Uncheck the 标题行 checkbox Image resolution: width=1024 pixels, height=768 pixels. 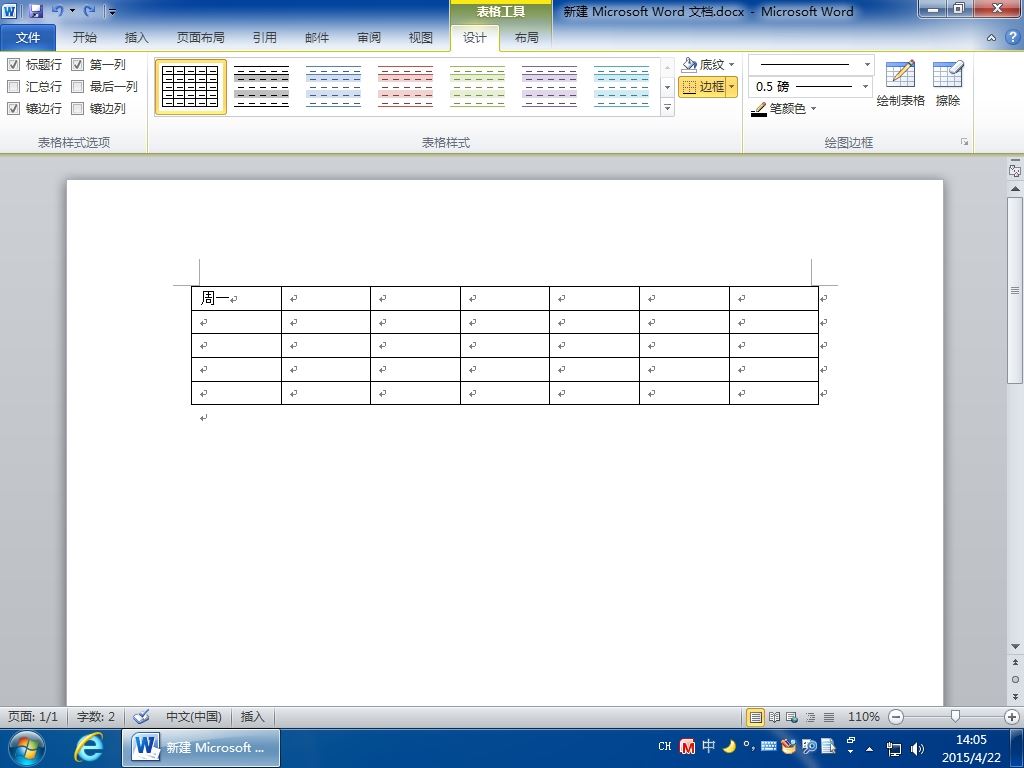click(13, 64)
